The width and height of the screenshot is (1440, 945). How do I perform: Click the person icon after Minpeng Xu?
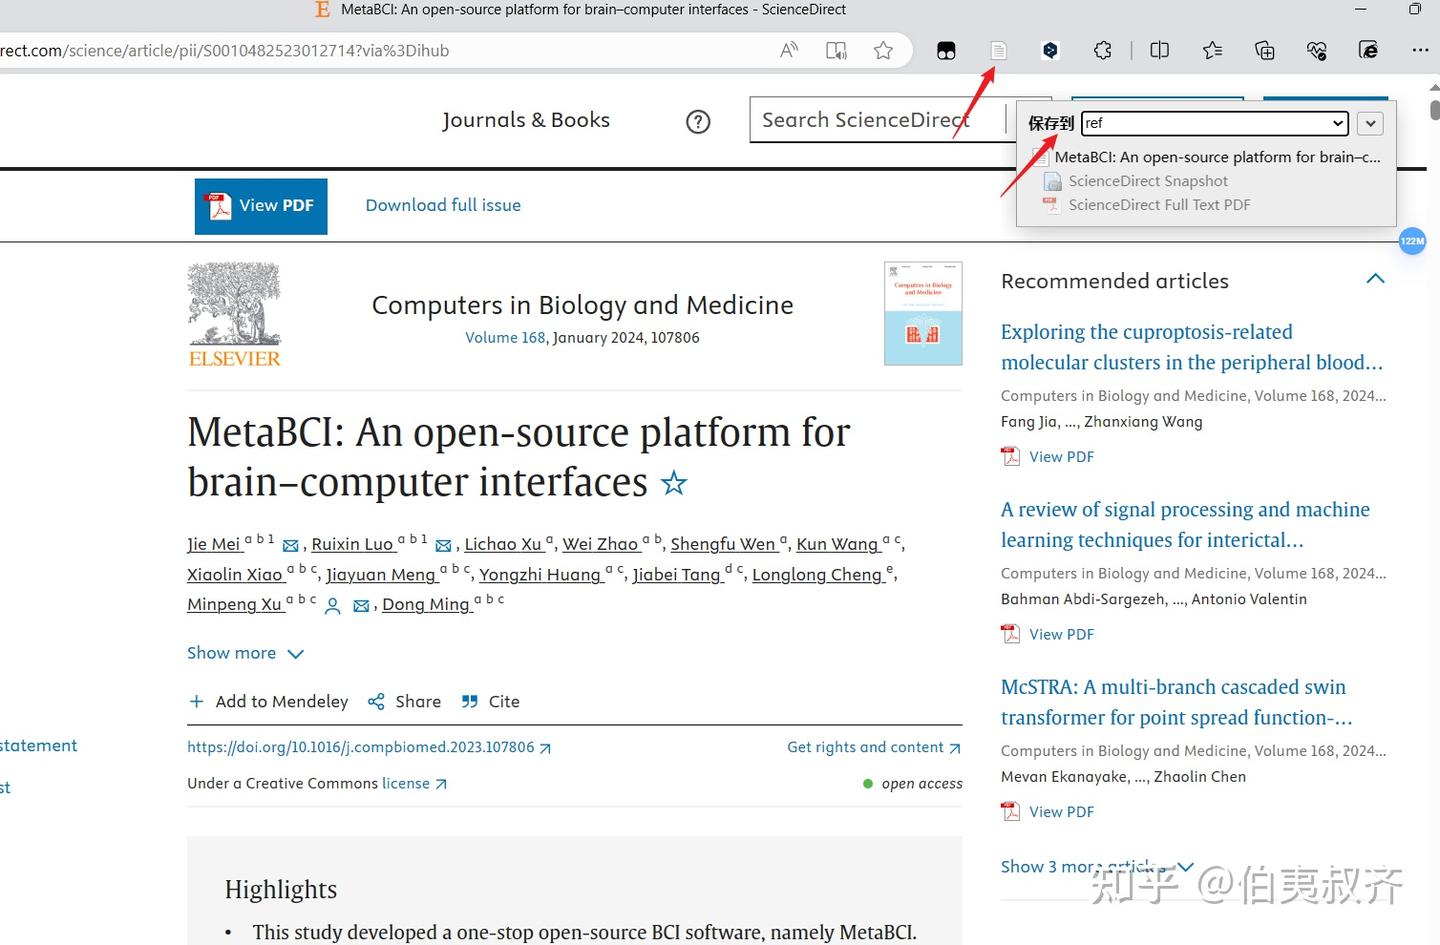pos(333,606)
